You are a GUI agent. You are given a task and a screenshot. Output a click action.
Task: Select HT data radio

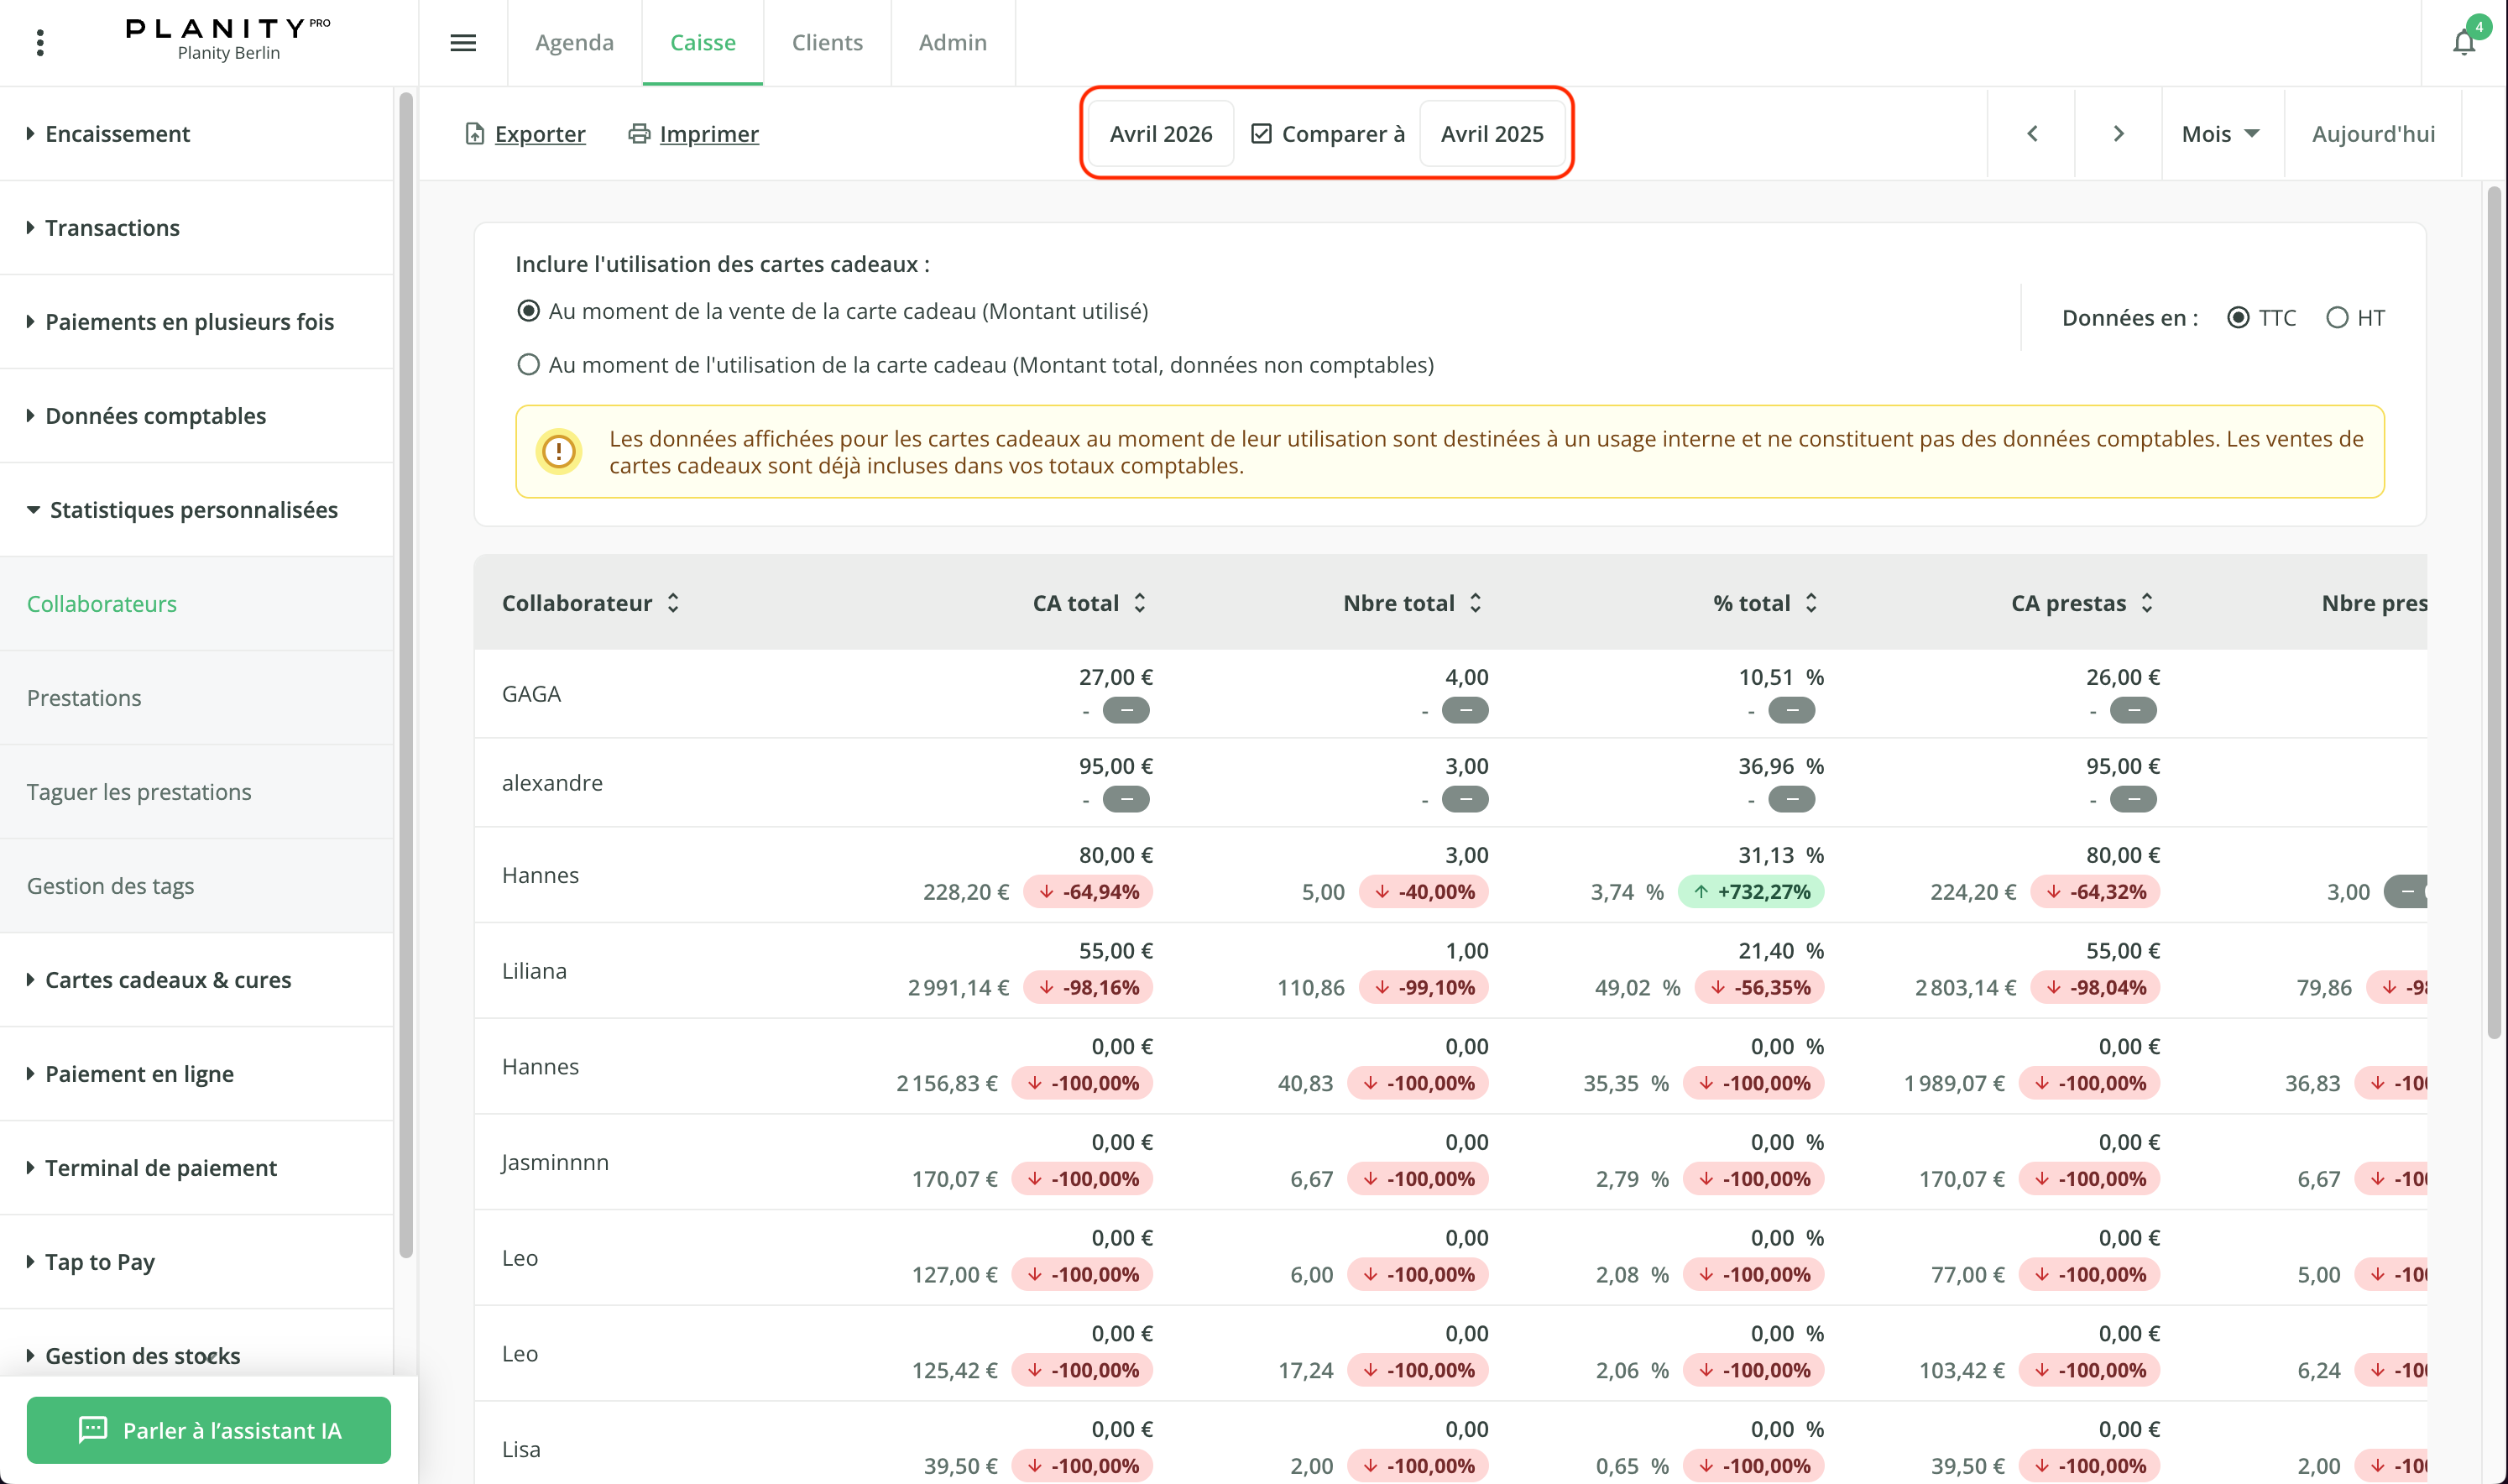pyautogui.click(x=2336, y=318)
